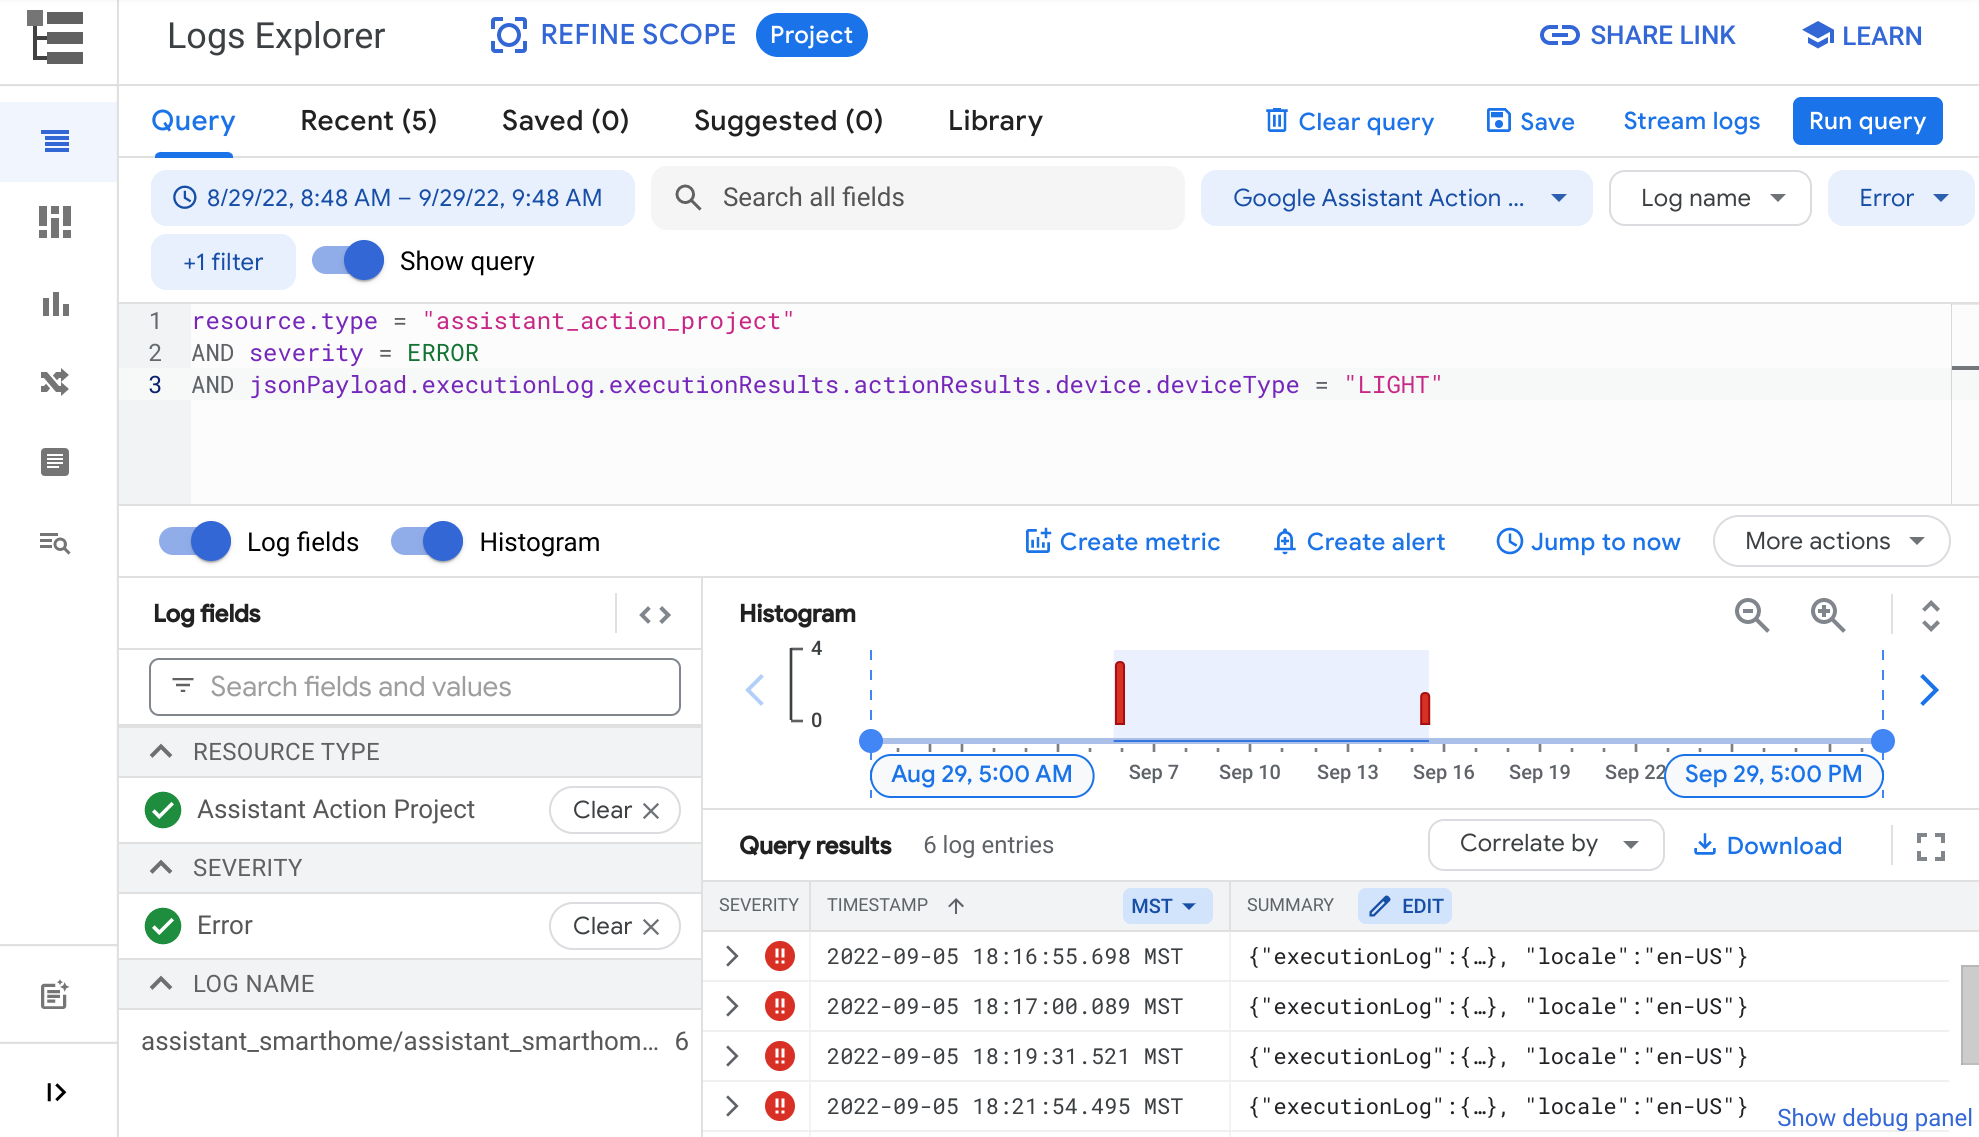Click the Fullscreen expand icon
The image size is (1979, 1137).
coord(1930,846)
